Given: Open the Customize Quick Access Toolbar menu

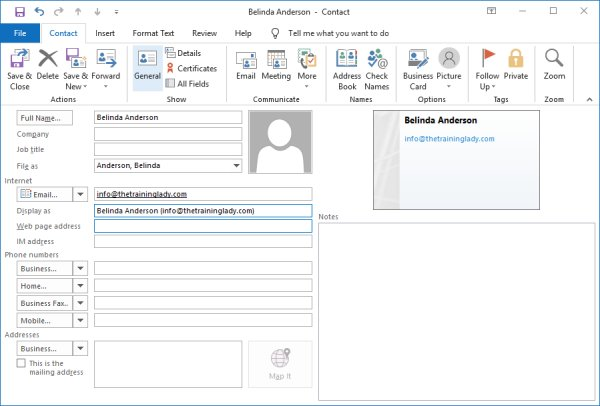Looking at the screenshot, I should point(116,12).
